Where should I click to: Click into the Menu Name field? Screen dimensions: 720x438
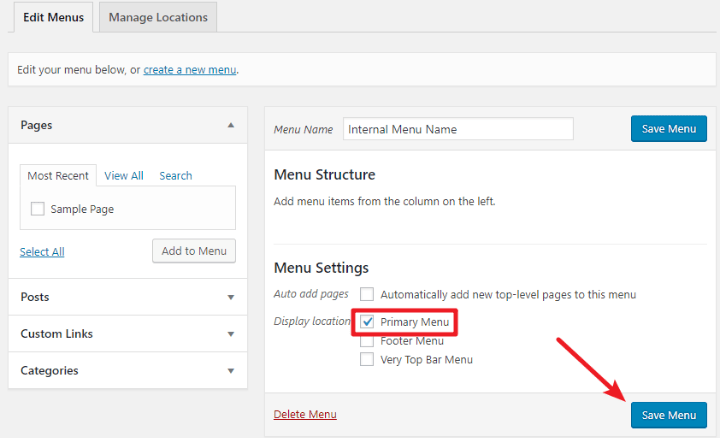click(x=458, y=129)
